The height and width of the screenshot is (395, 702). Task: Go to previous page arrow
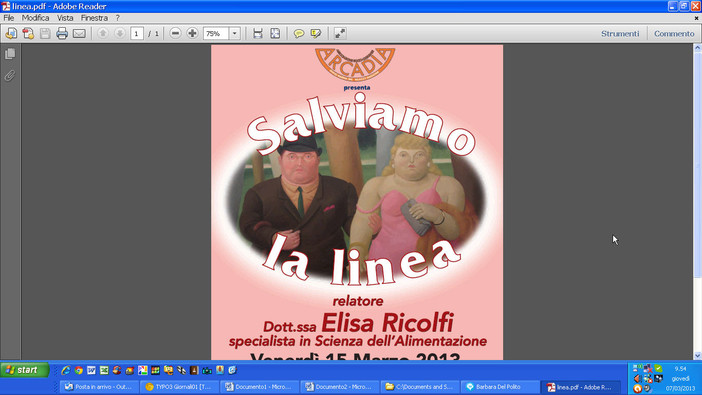[103, 34]
